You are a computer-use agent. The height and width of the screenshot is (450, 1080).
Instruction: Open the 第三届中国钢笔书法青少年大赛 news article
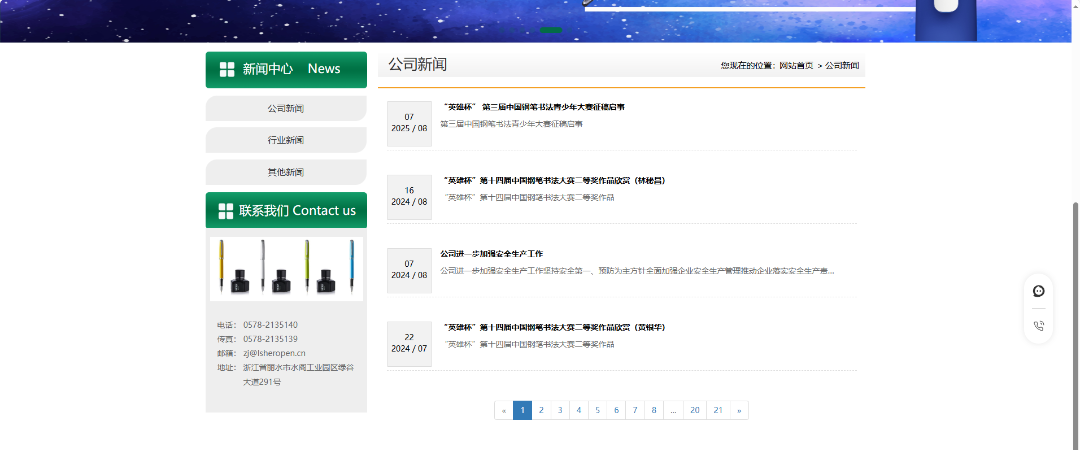click(x=534, y=107)
